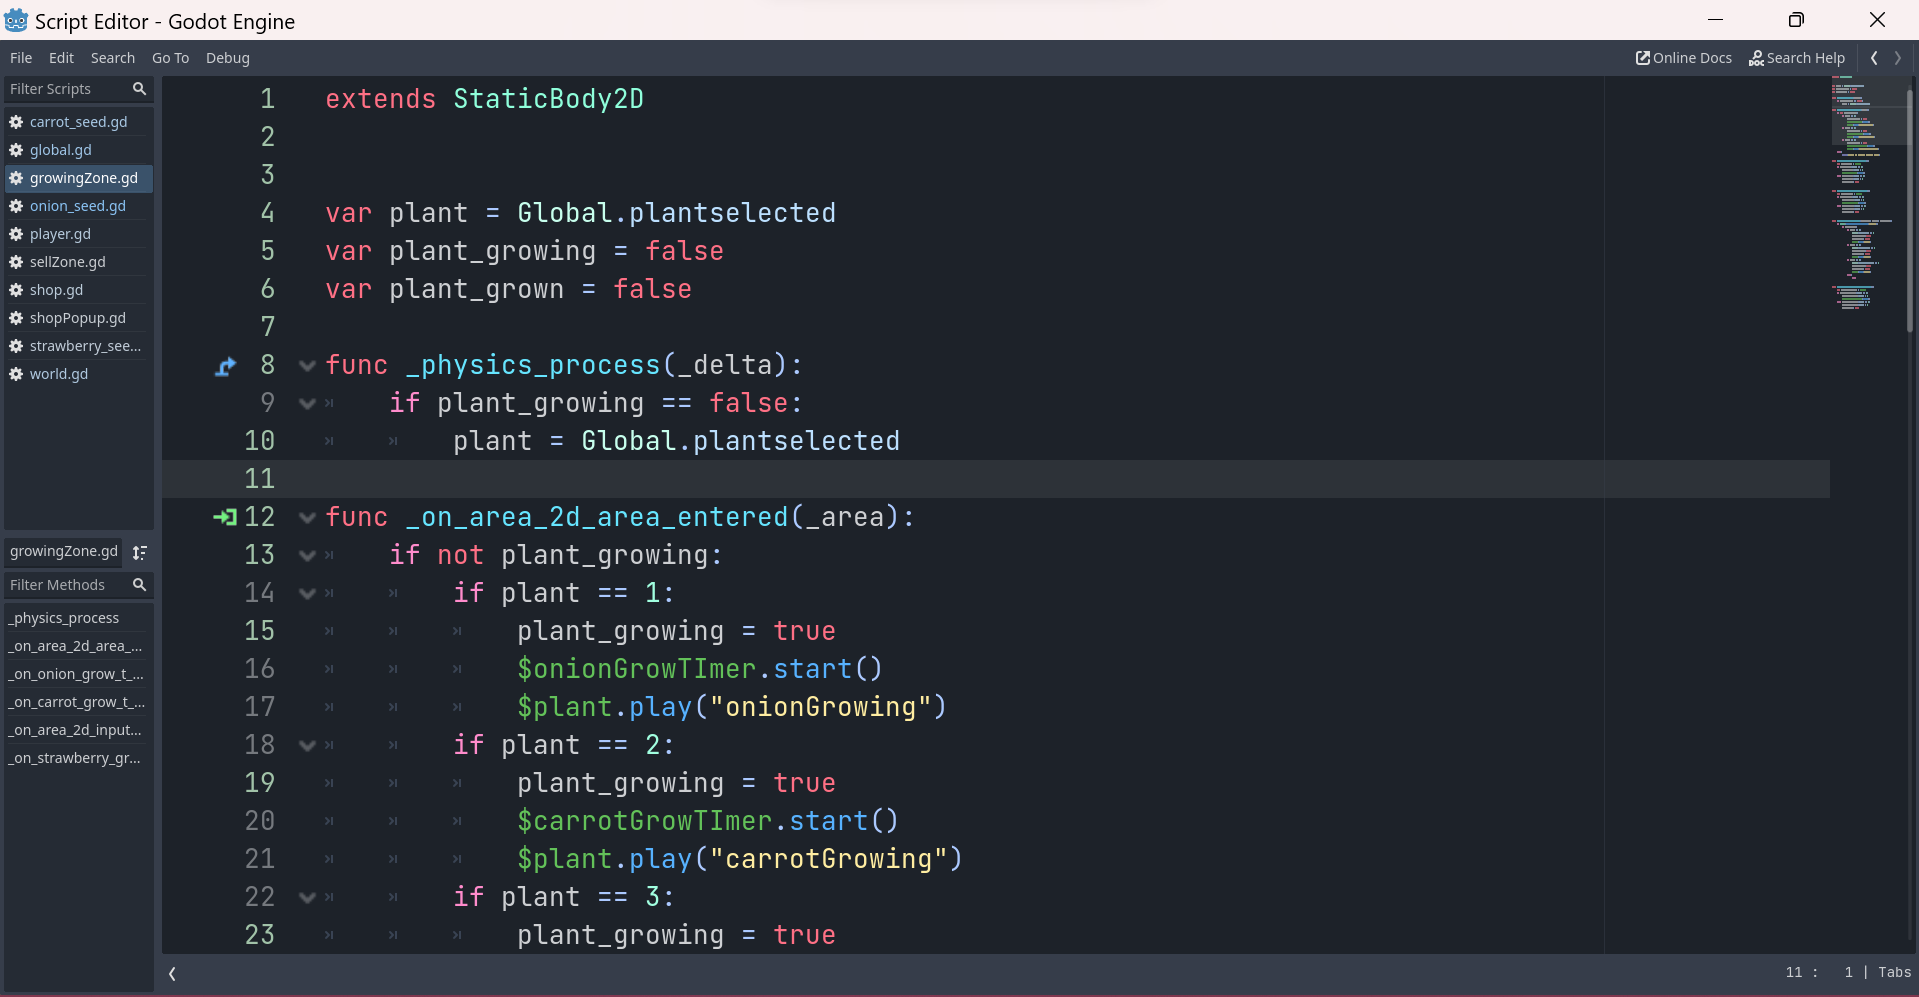The image size is (1919, 997).
Task: Open shopPopup.gd in the script list
Action: (x=77, y=318)
